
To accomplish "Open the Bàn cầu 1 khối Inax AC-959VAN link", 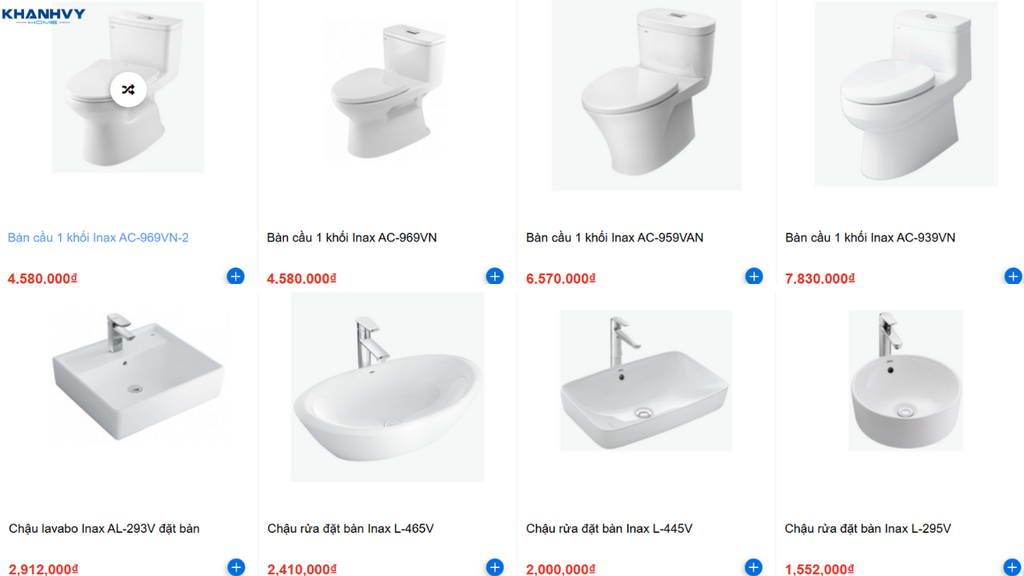I will 615,238.
